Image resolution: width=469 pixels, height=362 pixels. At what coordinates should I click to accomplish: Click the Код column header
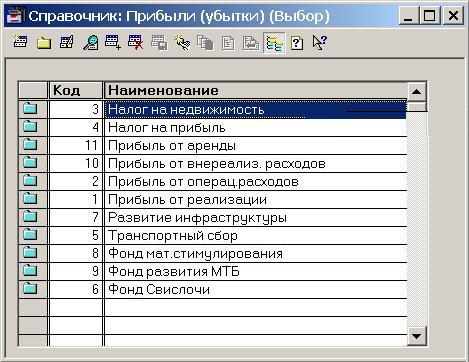point(76,90)
